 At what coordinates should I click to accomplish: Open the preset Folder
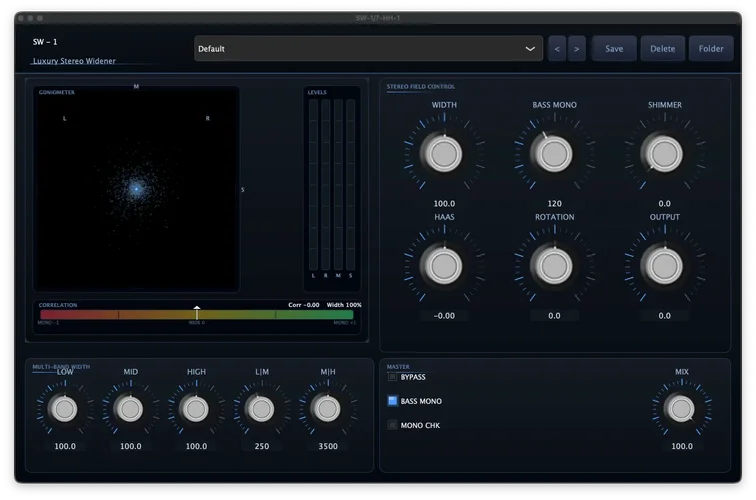click(711, 49)
